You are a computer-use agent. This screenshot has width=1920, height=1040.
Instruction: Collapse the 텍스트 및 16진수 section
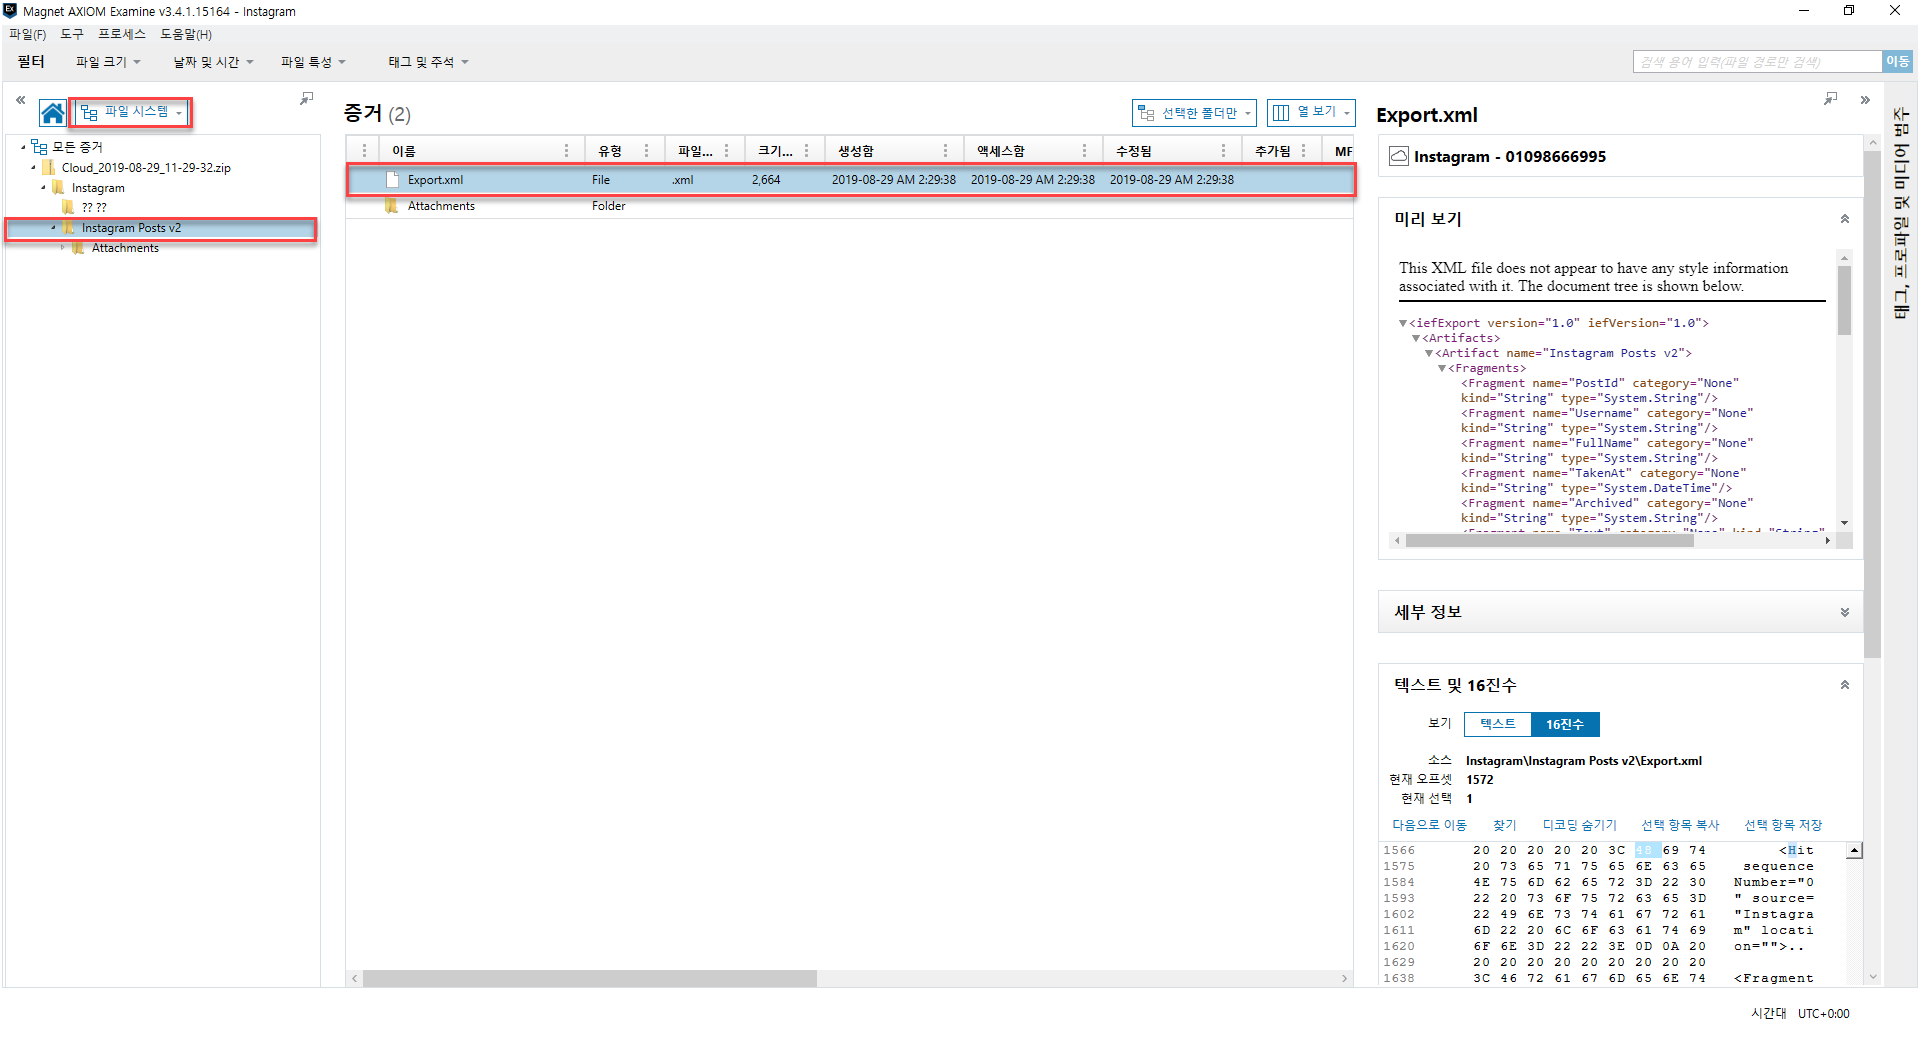click(1845, 685)
